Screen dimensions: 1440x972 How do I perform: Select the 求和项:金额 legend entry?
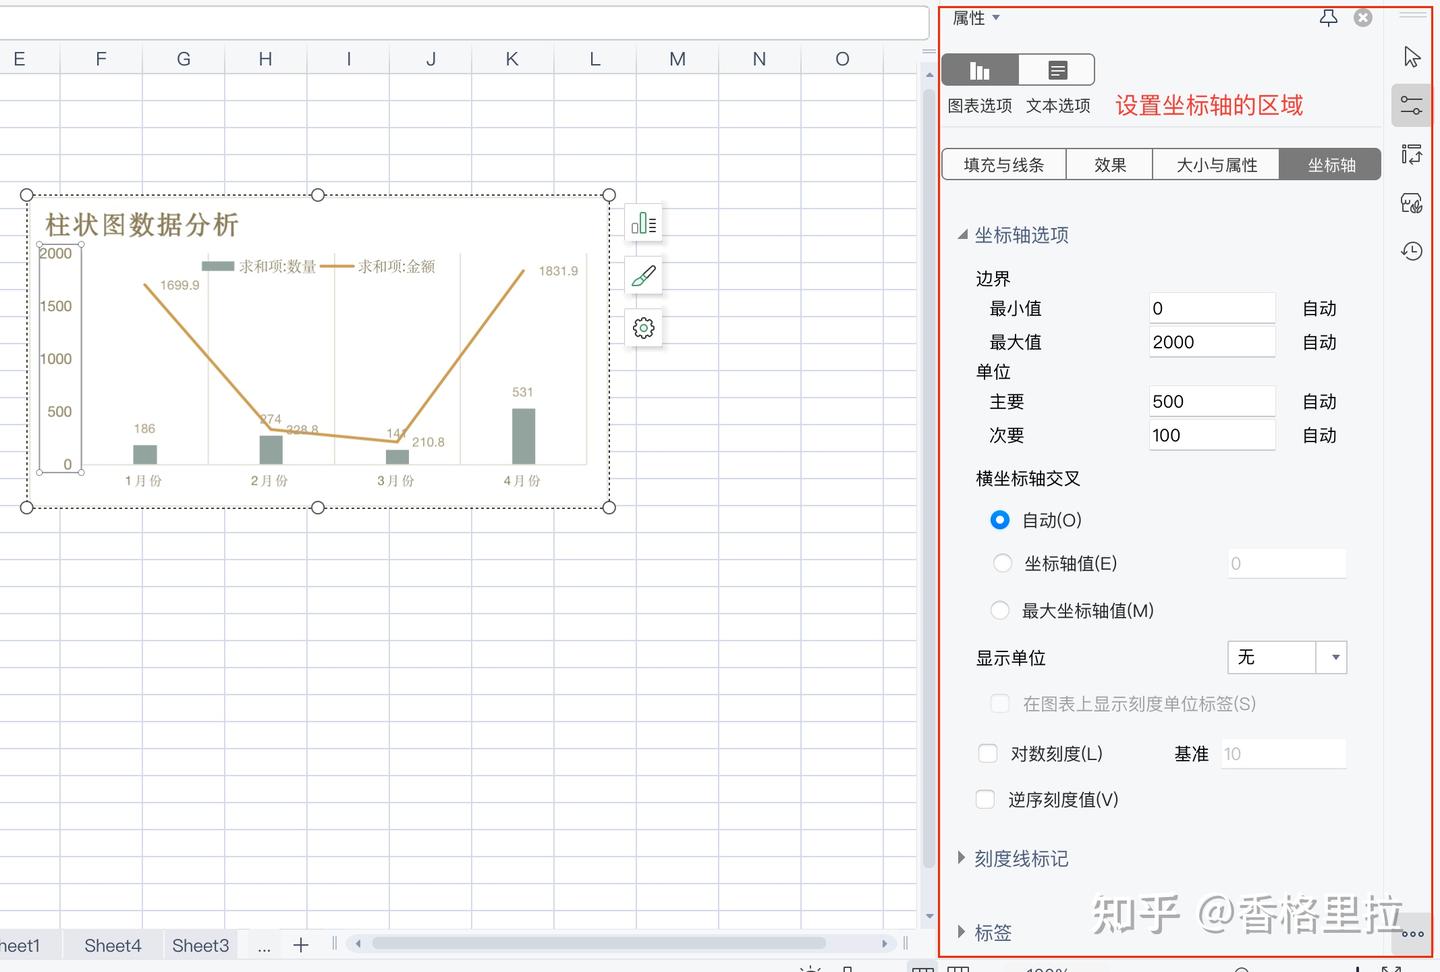coord(378,266)
